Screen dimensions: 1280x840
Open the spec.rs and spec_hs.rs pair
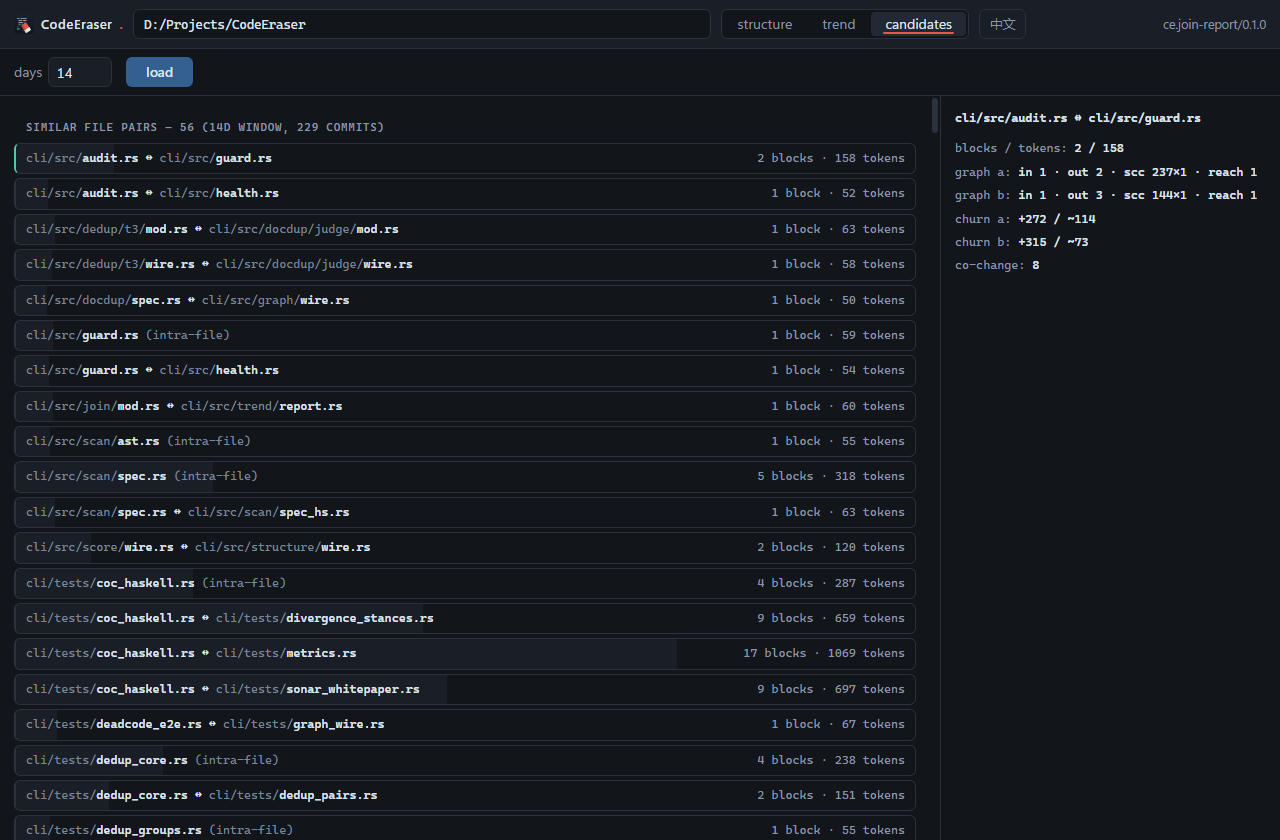tap(465, 512)
